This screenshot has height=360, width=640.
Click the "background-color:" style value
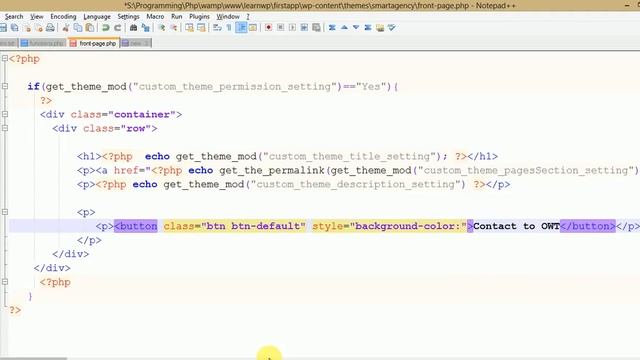click(409, 226)
